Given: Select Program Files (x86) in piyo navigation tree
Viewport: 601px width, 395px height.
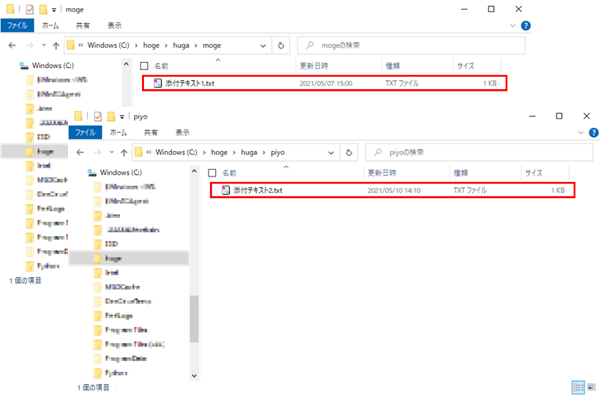Looking at the screenshot, I should pyautogui.click(x=135, y=344).
